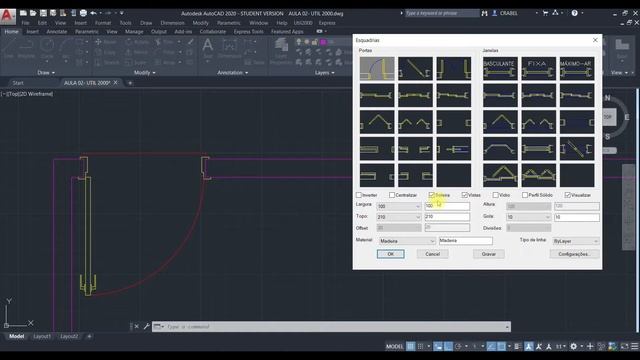Click the command line X close icon
The width and height of the screenshot is (640, 360).
(137, 327)
